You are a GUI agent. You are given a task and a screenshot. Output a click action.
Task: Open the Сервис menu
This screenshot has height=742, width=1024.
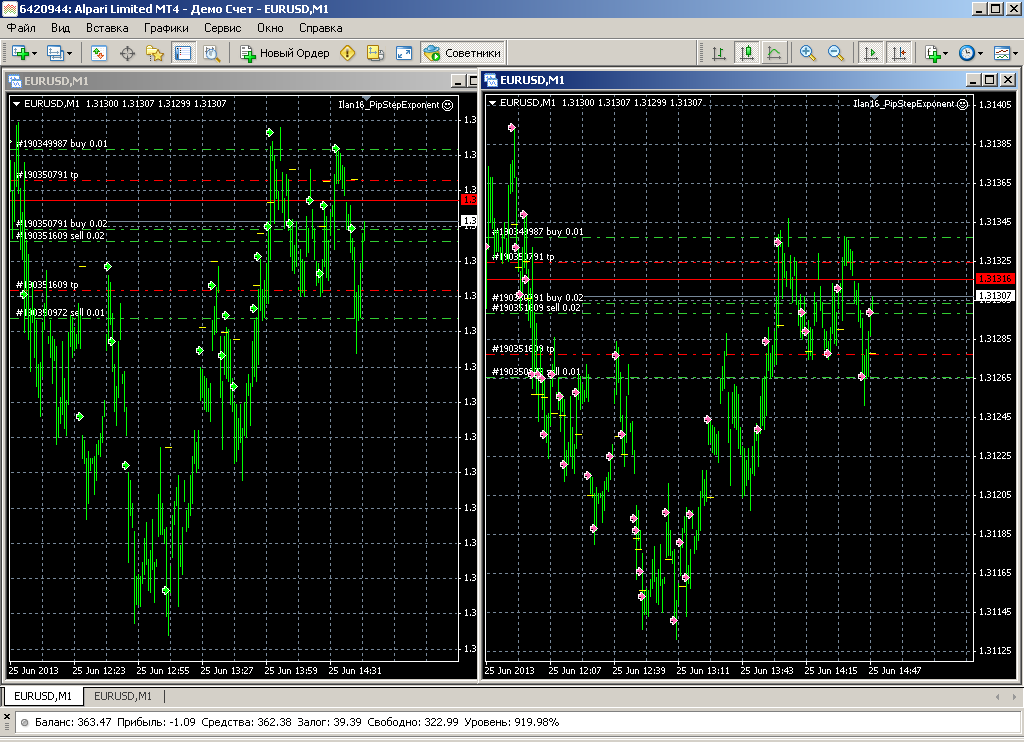point(222,28)
